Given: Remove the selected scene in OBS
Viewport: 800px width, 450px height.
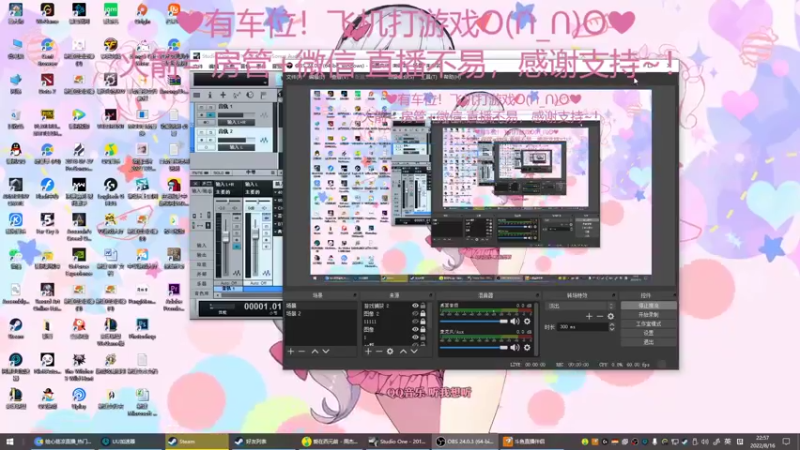Looking at the screenshot, I should coord(302,352).
